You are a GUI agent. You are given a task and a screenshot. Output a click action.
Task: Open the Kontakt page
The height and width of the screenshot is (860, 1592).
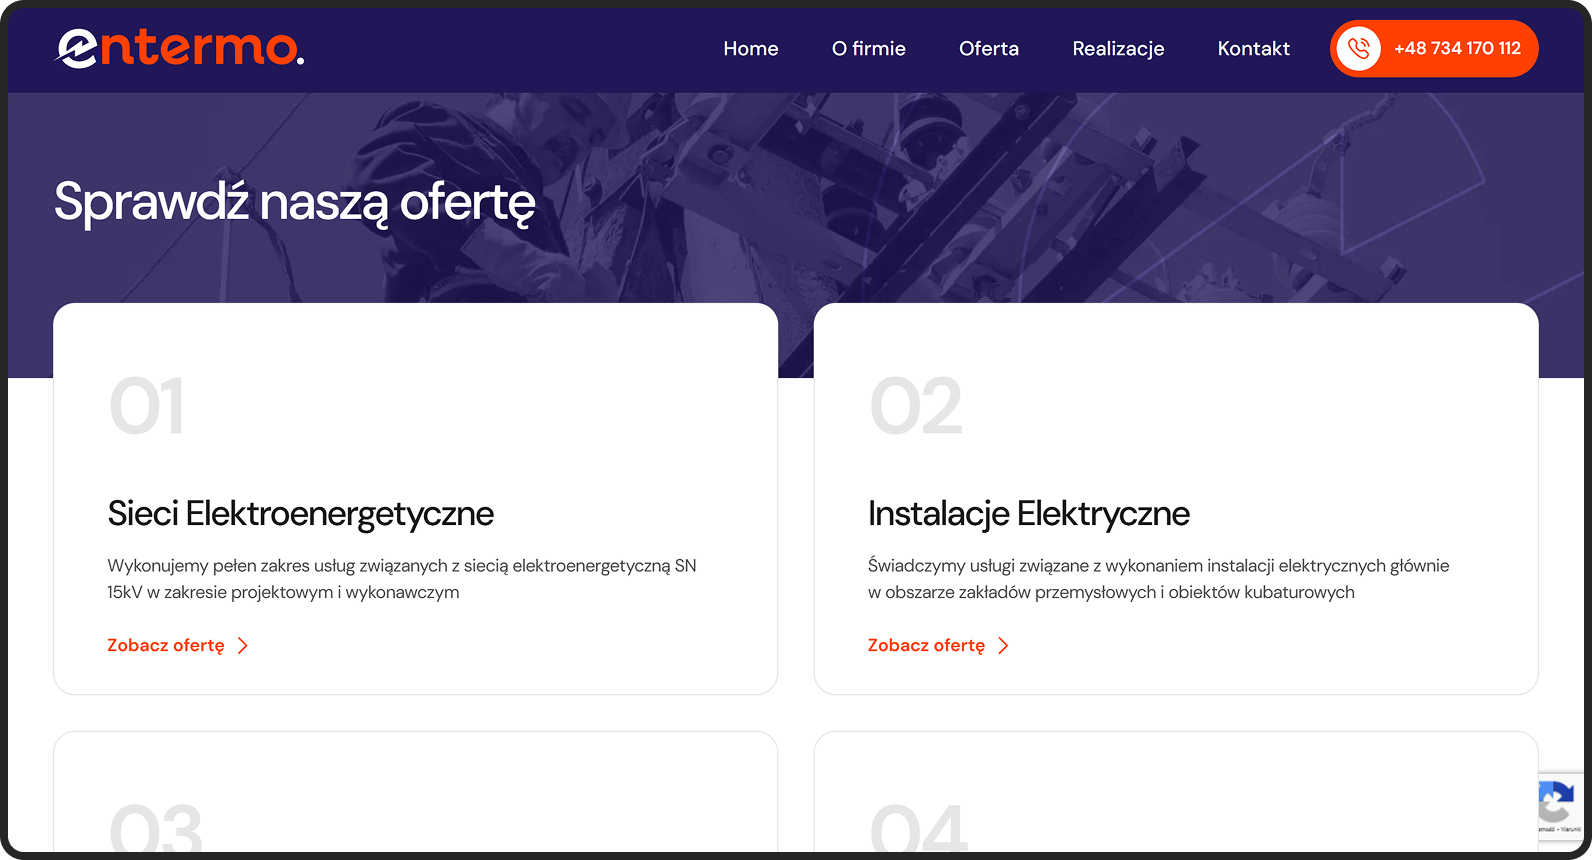click(x=1254, y=48)
